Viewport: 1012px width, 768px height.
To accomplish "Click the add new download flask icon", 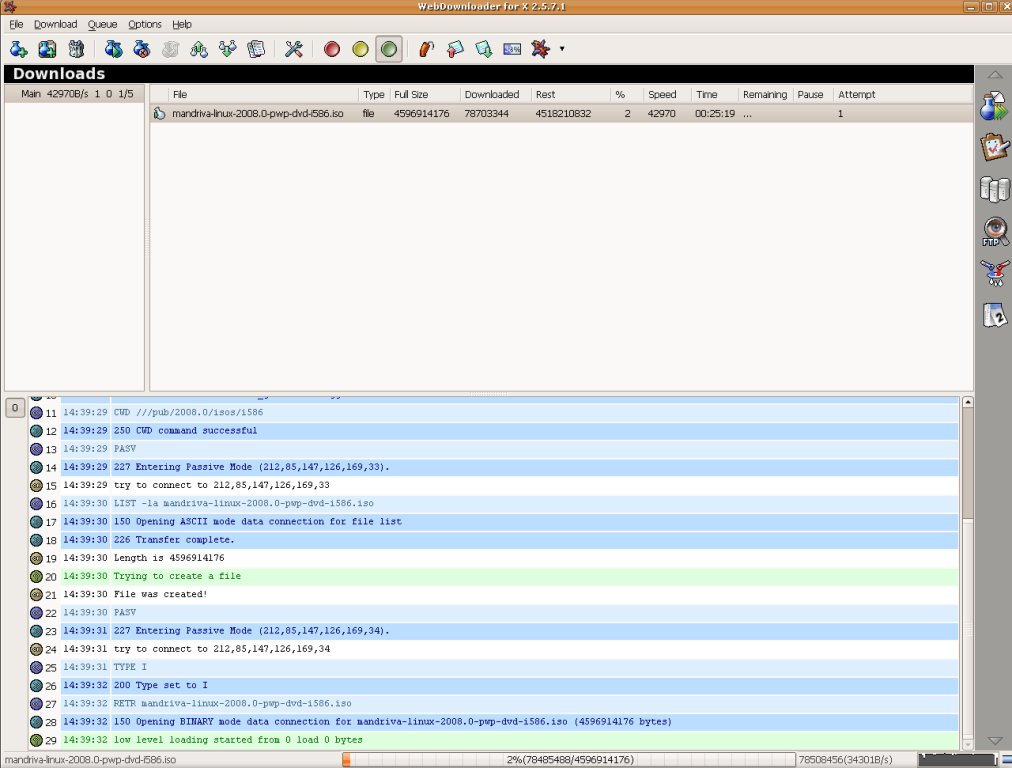I will point(18,49).
